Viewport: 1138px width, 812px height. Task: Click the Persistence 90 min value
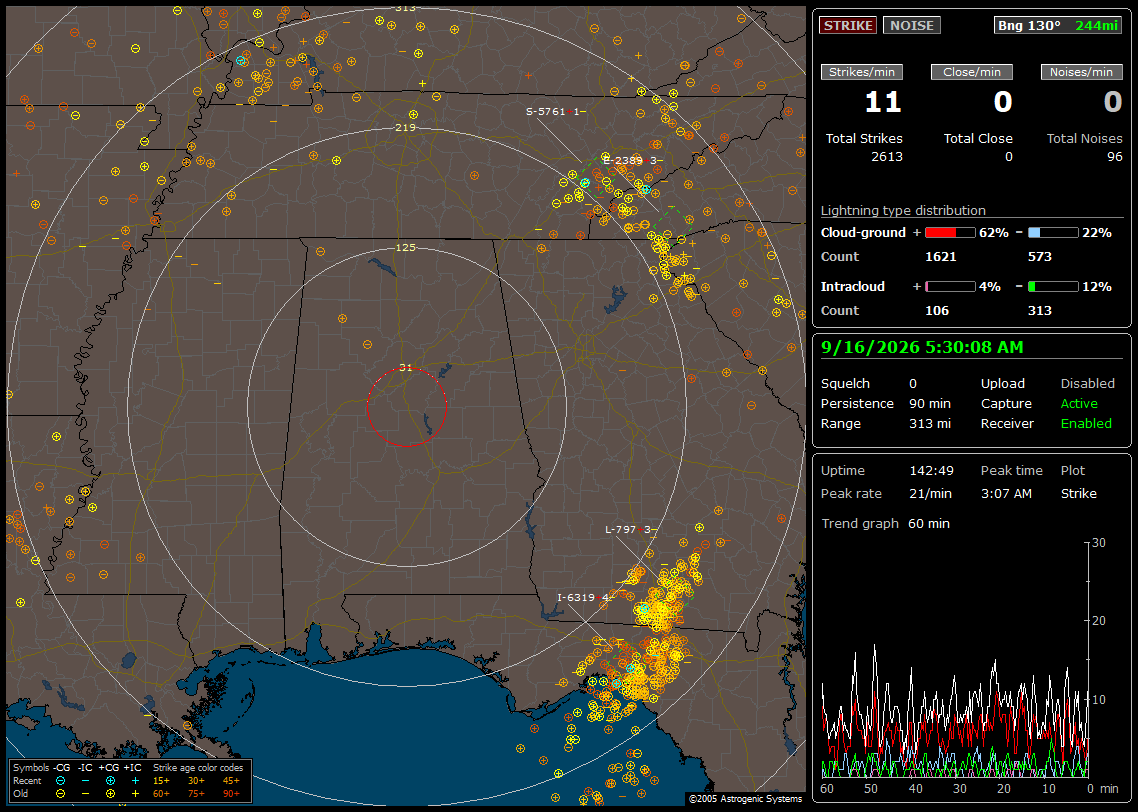pyautogui.click(x=930, y=403)
